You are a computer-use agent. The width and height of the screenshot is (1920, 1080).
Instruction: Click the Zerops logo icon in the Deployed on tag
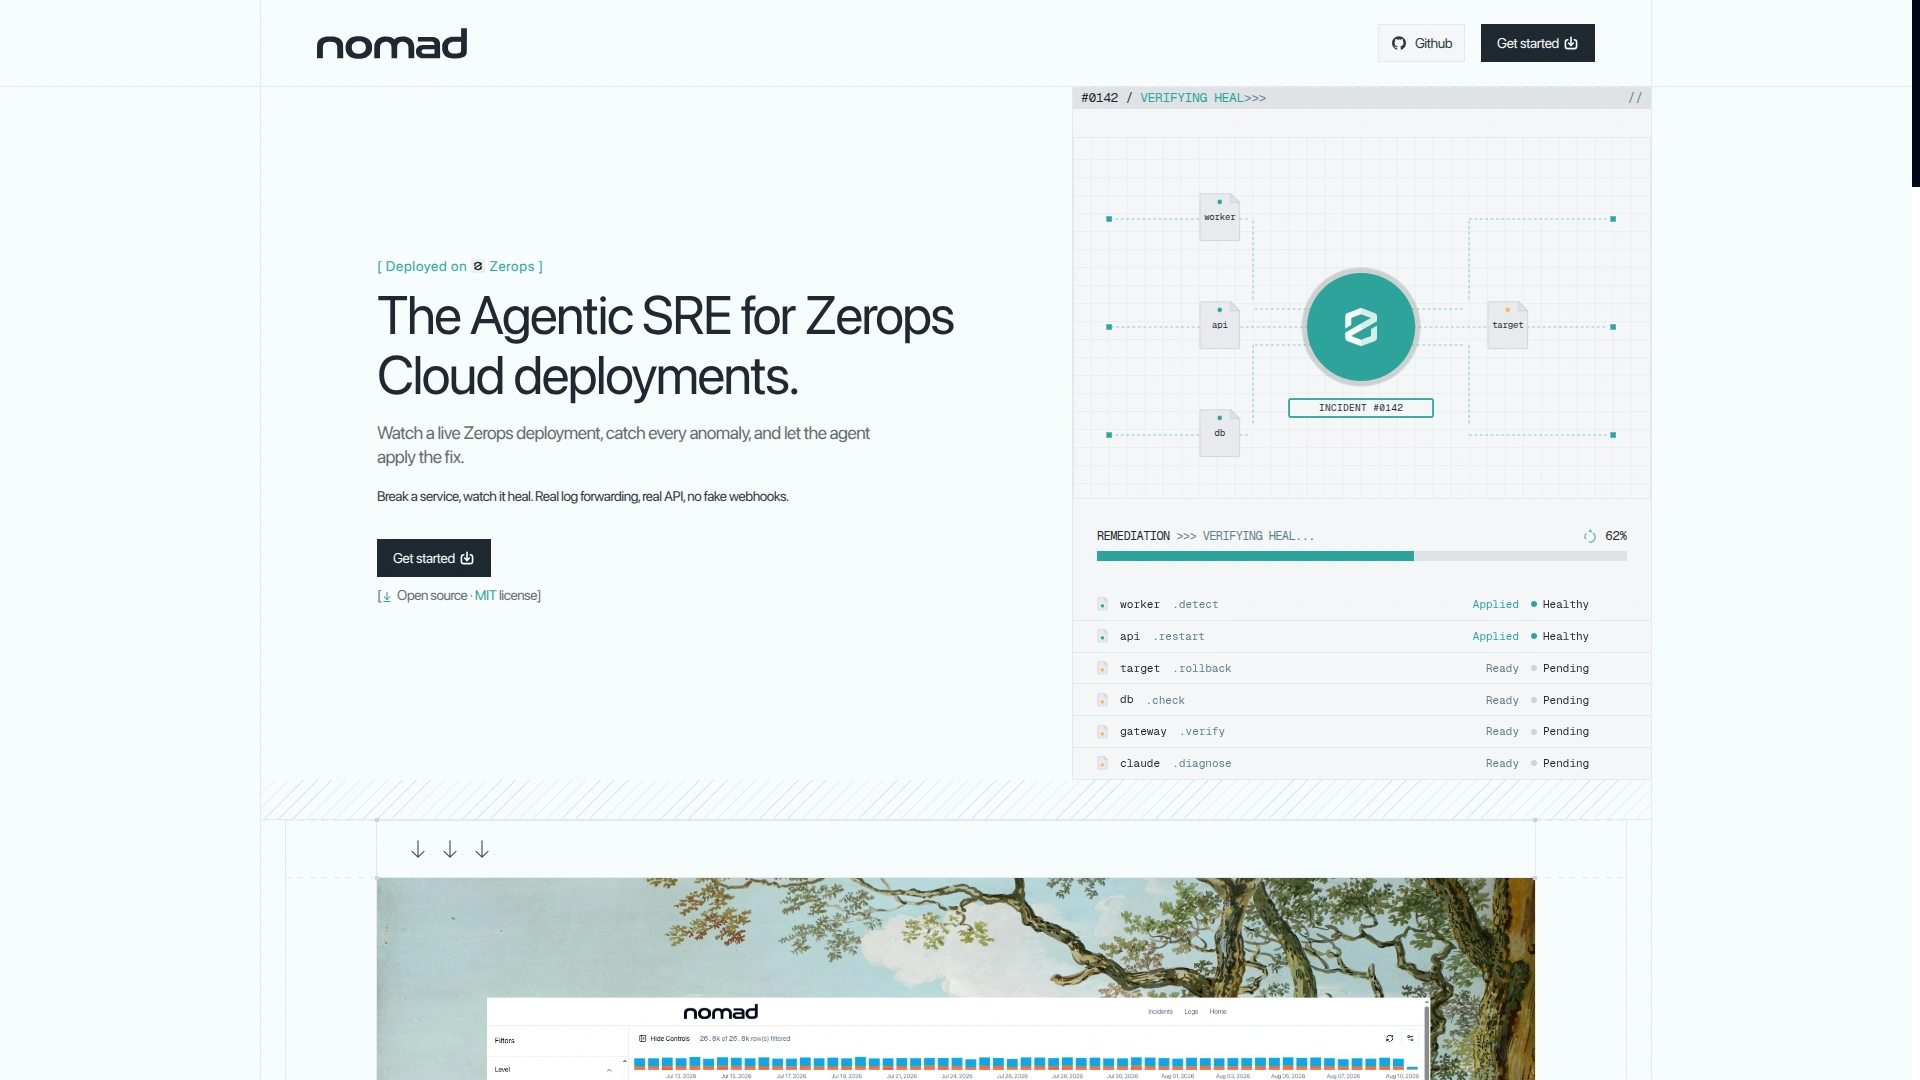(x=478, y=266)
